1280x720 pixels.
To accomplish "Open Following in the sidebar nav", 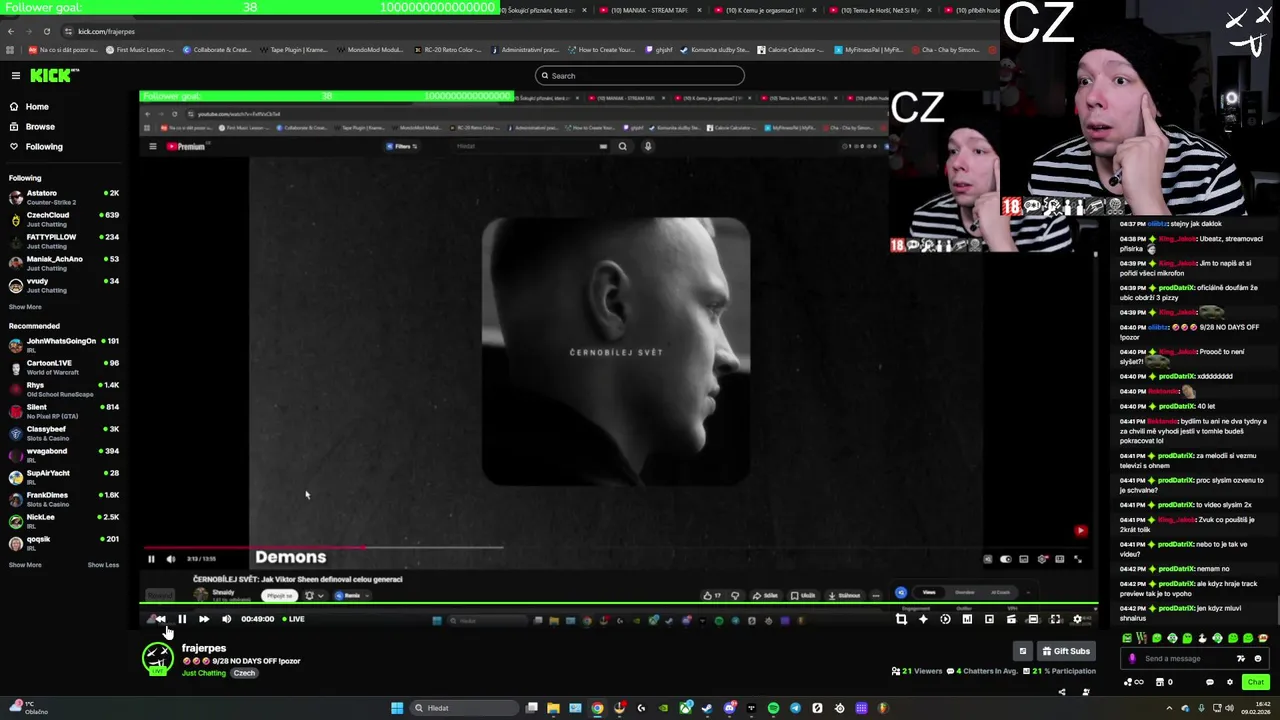I will point(44,146).
